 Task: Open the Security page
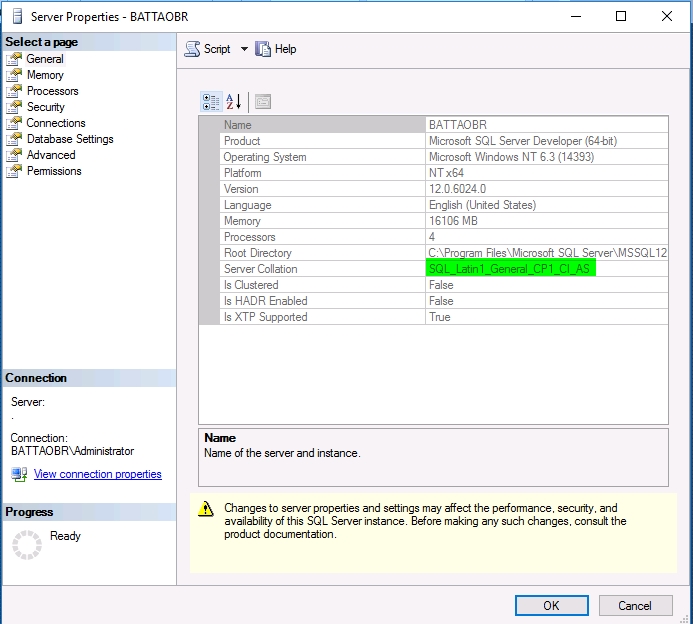[46, 107]
